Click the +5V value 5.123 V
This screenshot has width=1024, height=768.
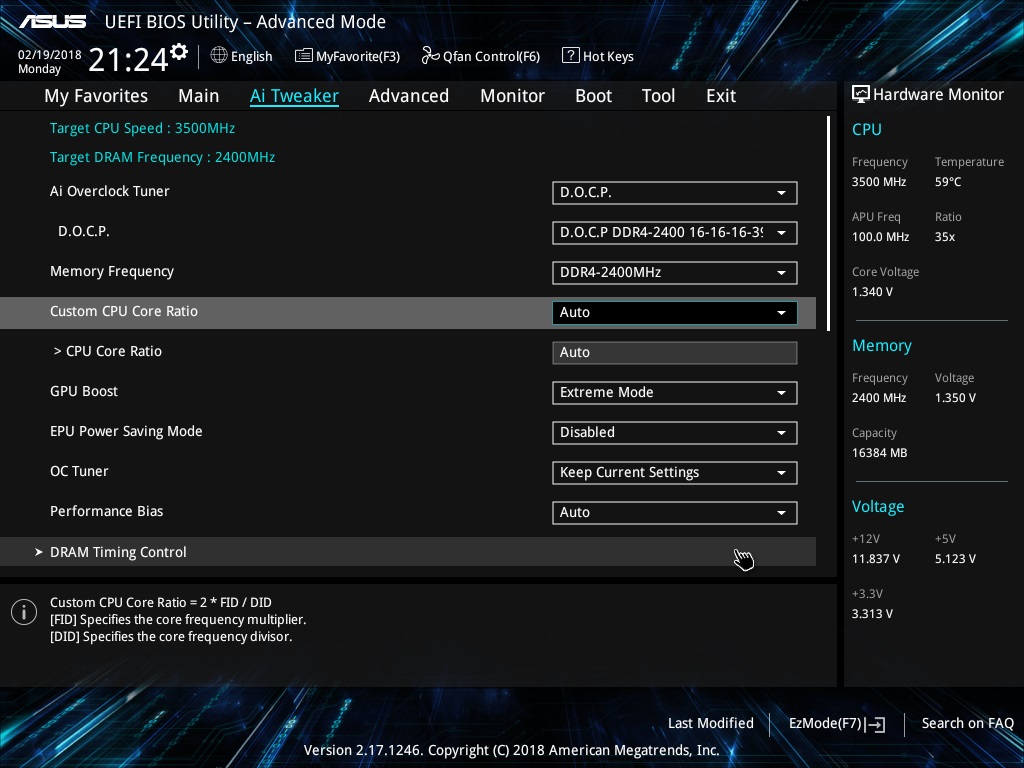(955, 559)
